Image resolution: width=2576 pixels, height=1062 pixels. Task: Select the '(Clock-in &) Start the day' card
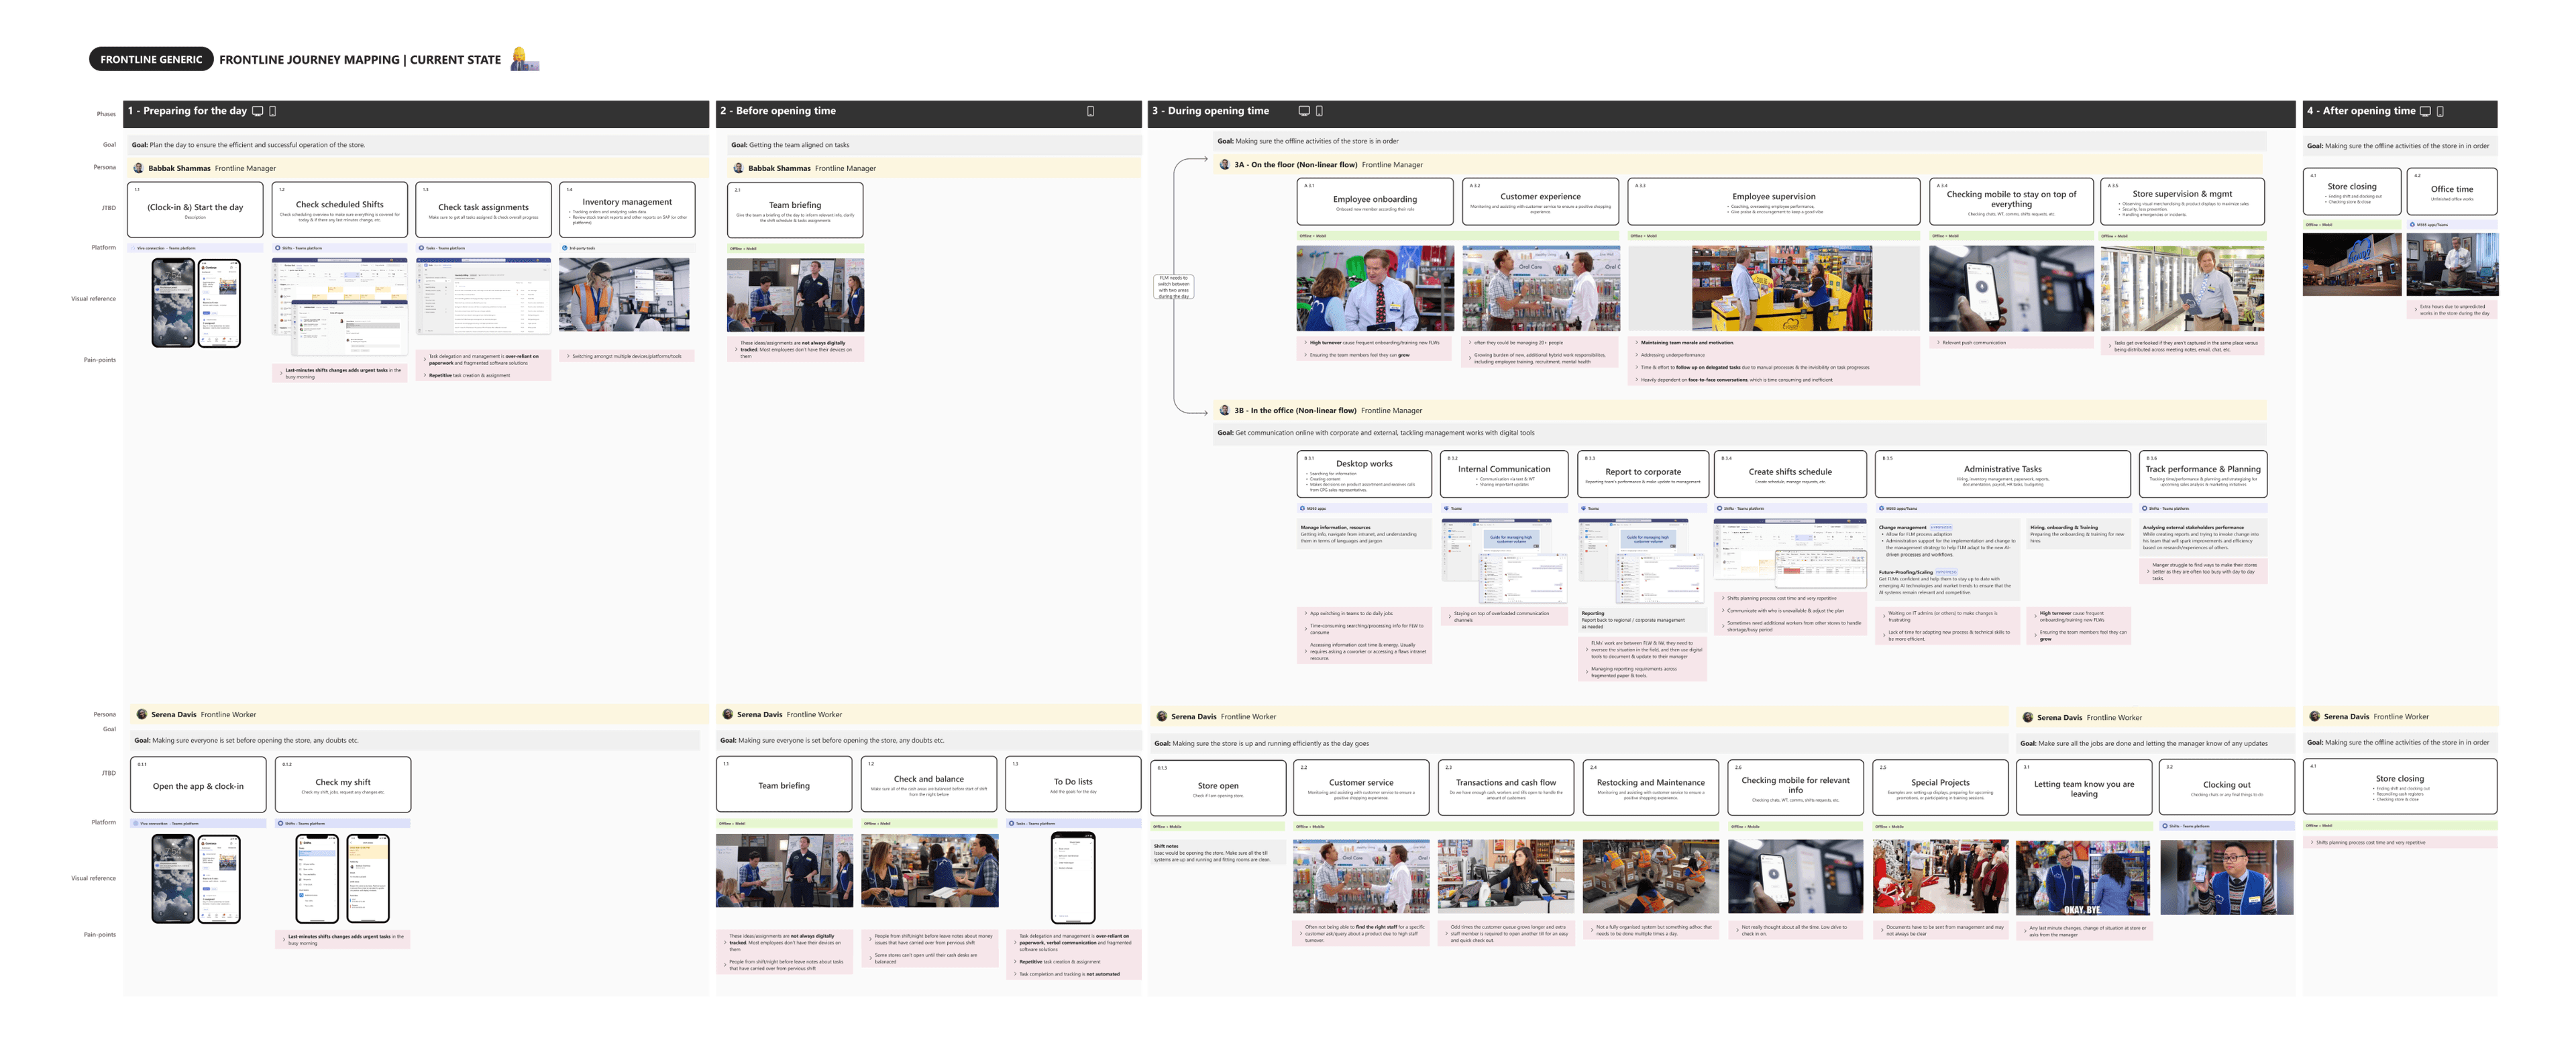[195, 209]
